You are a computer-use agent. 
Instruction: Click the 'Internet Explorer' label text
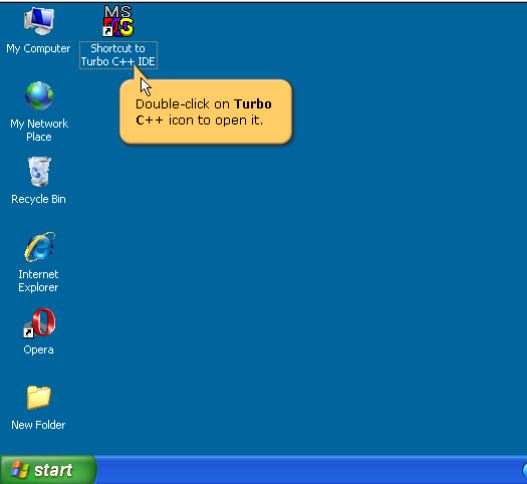38,281
